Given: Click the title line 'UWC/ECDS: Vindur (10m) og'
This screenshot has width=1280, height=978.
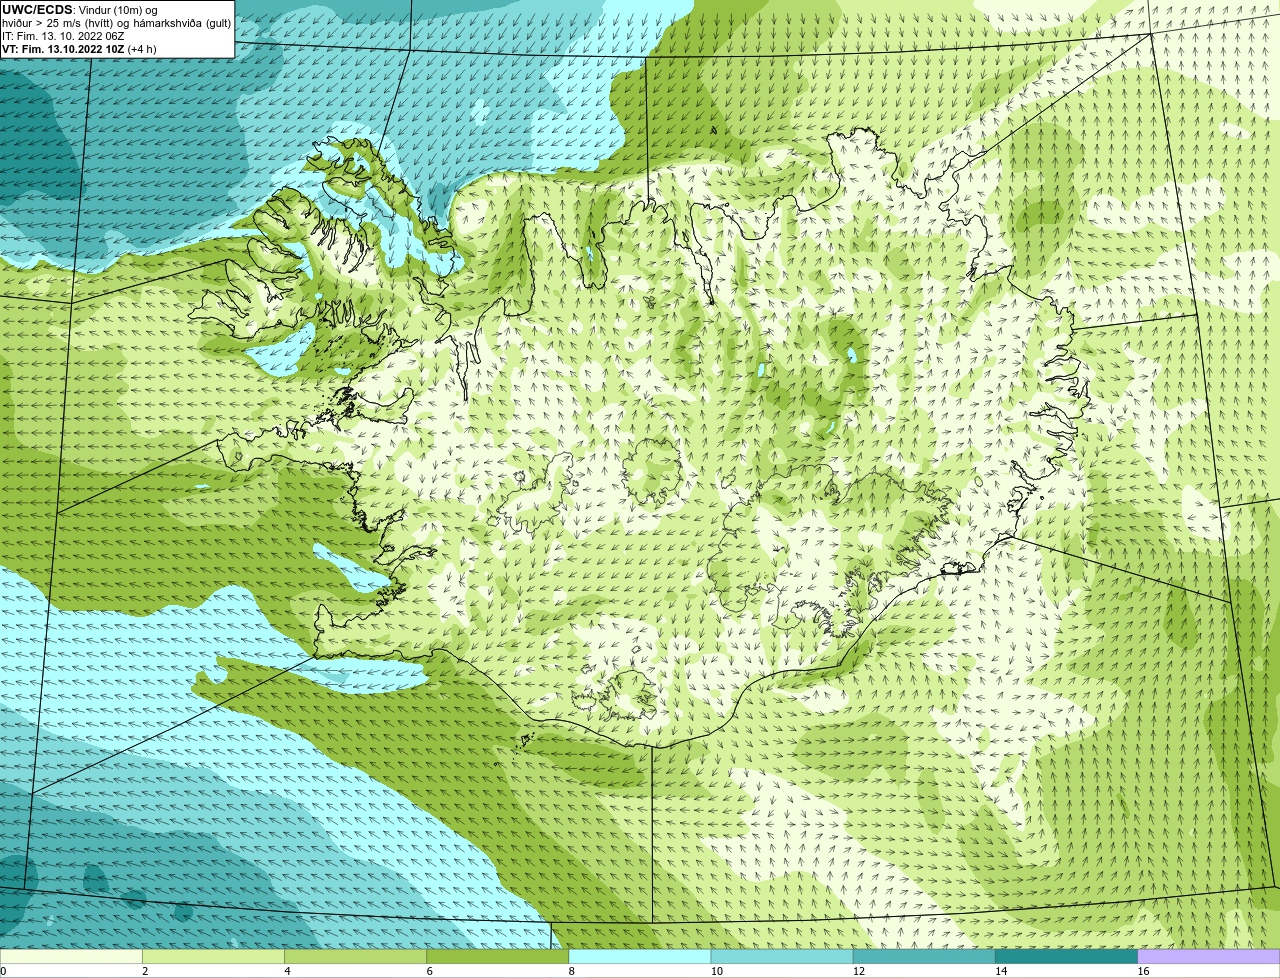Looking at the screenshot, I should (80, 10).
